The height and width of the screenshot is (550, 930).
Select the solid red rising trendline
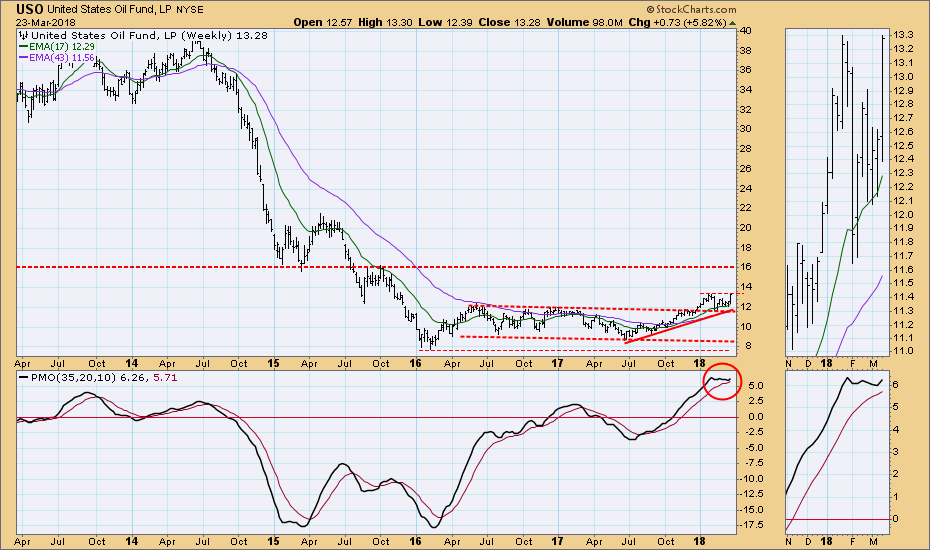[x=680, y=326]
